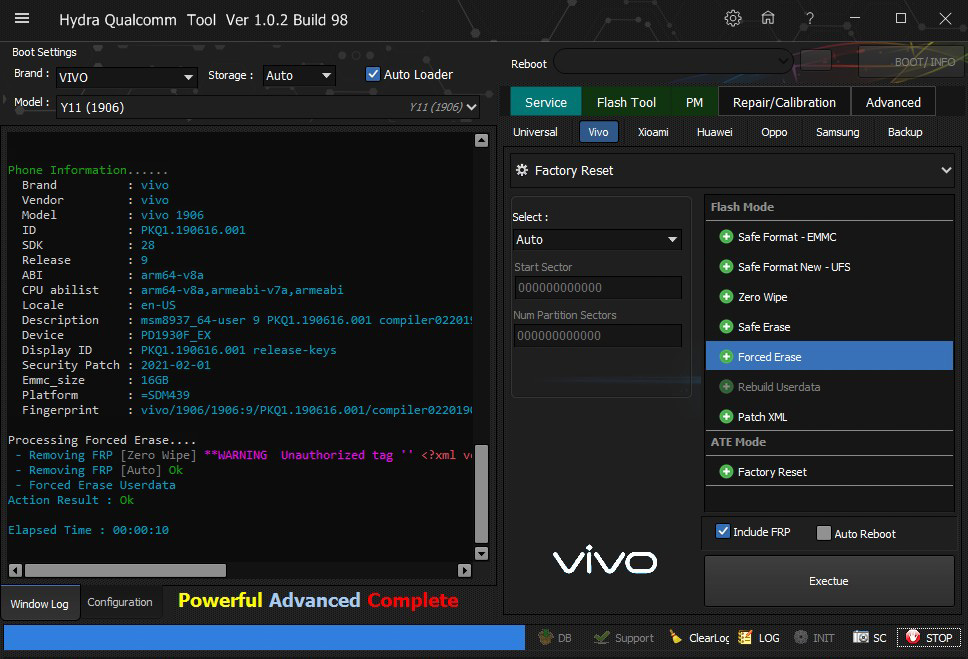Switch to the Xiaomi brand tab

[x=653, y=132]
